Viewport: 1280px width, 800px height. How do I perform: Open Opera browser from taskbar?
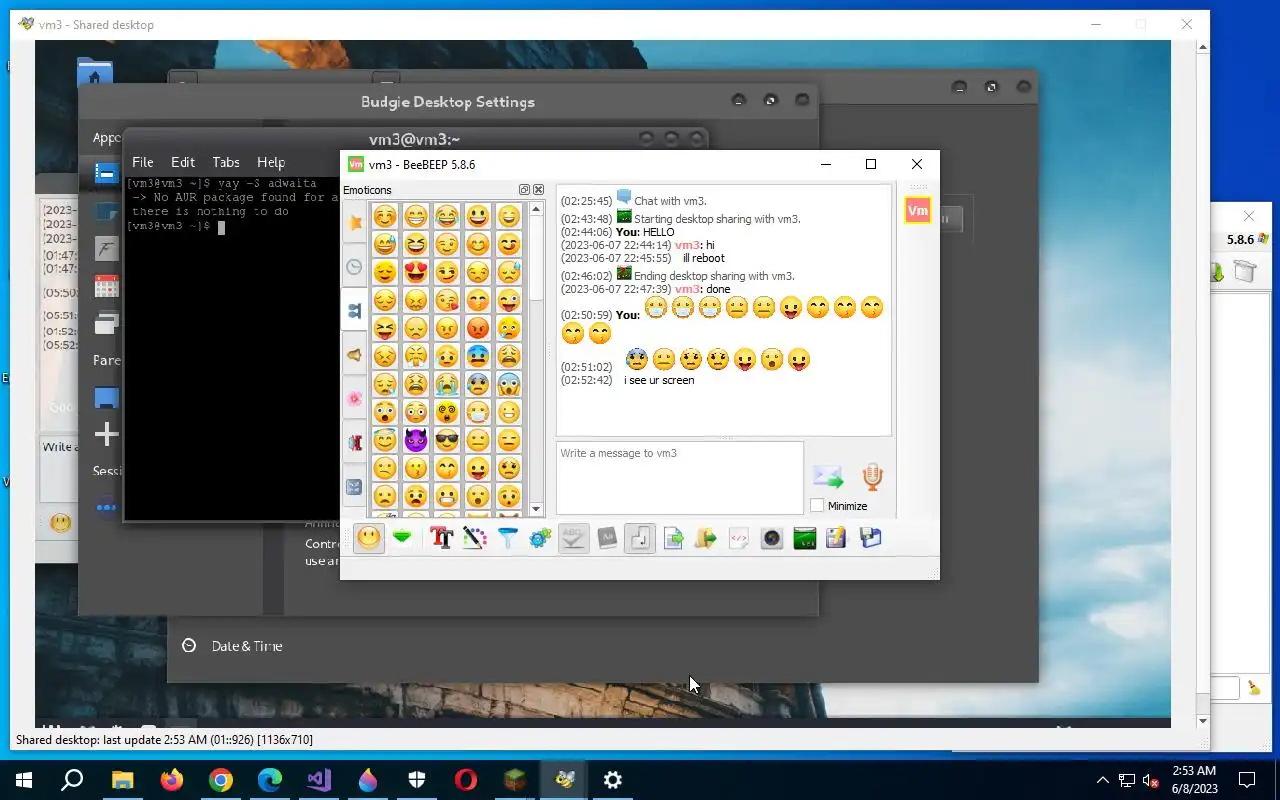[466, 780]
